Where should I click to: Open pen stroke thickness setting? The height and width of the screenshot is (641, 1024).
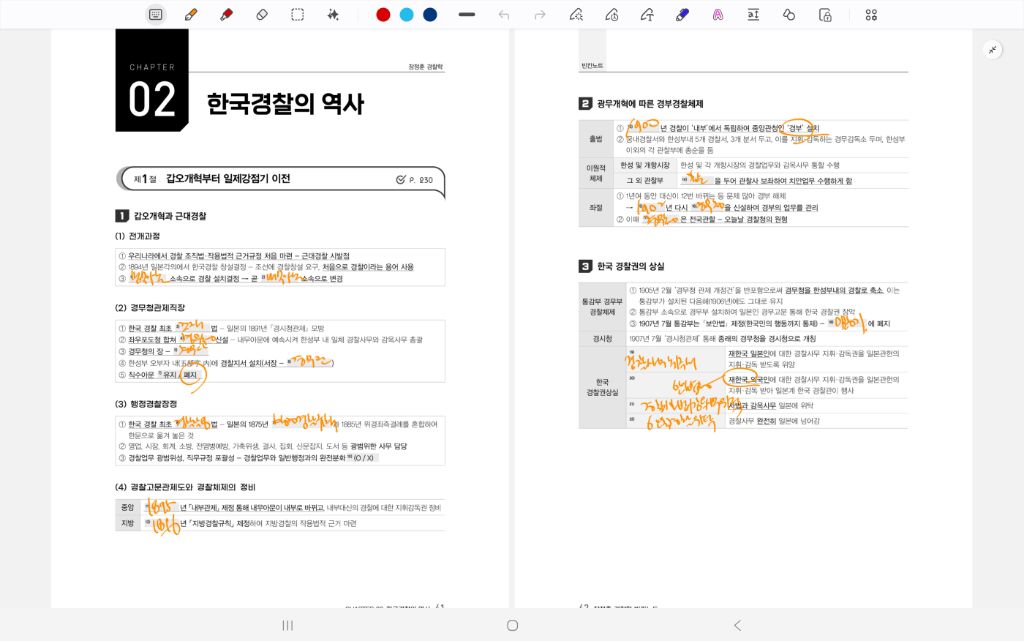click(x=466, y=14)
